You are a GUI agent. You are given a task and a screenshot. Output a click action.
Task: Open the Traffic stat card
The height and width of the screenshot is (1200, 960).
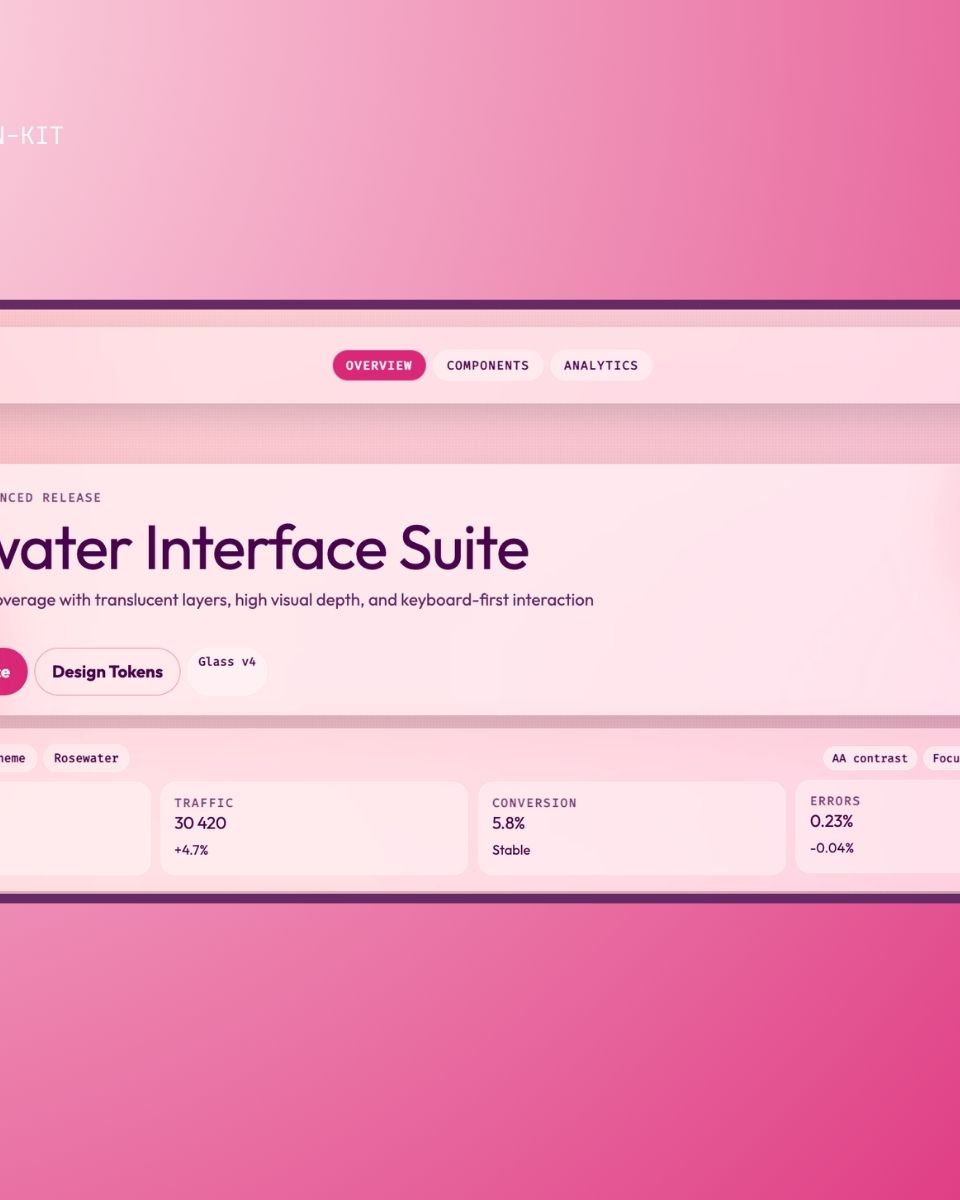[314, 828]
